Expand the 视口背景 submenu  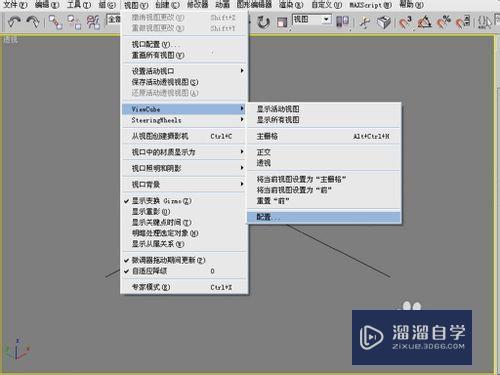pyautogui.click(x=184, y=184)
